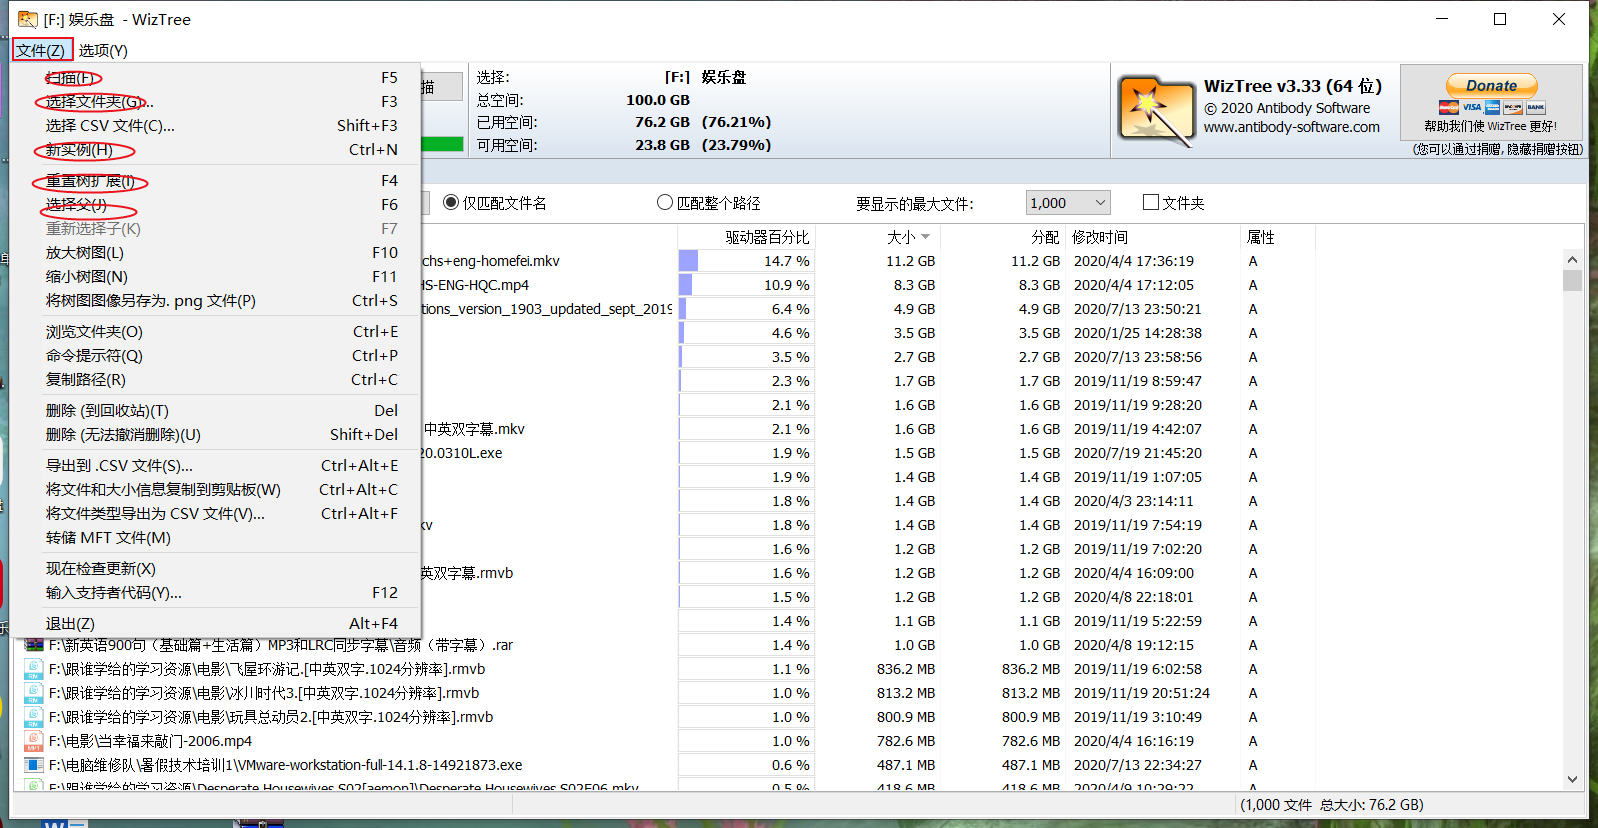Screen dimensions: 1598x828
Task: Click the file list scrollbar up arrow
Action: pos(1572,259)
